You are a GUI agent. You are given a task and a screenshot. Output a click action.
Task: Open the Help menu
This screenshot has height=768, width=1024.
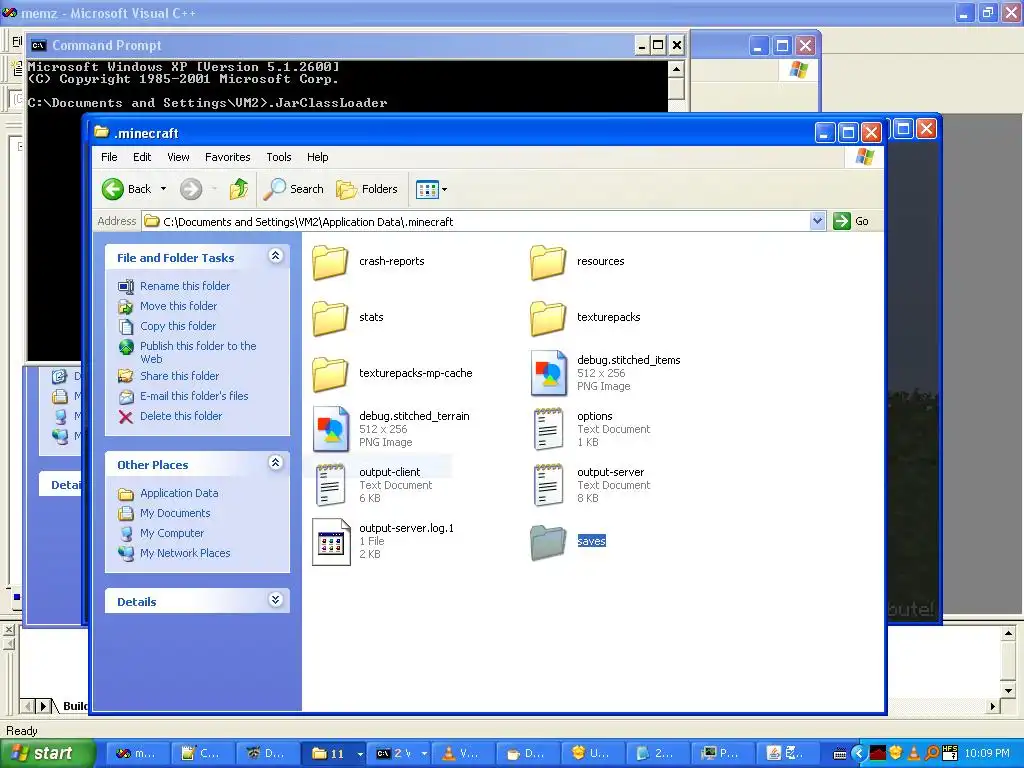pos(317,157)
